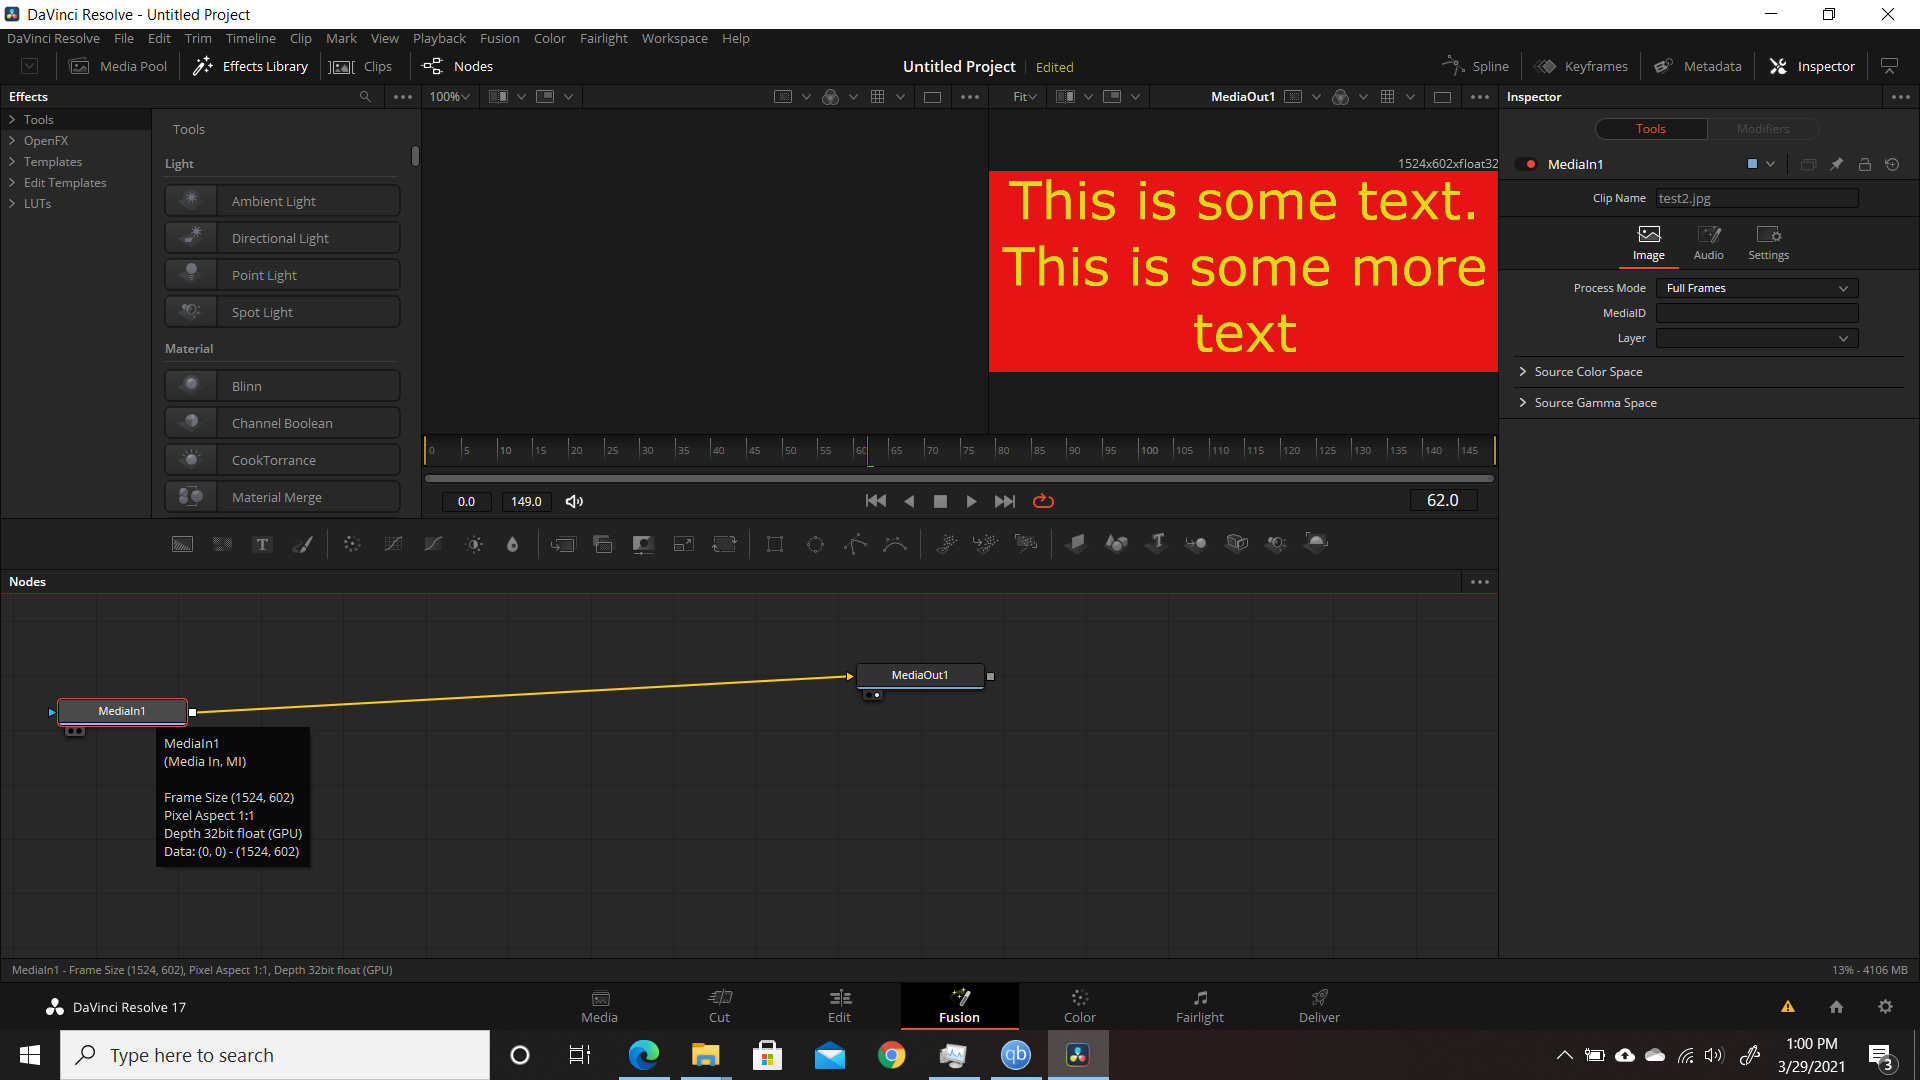Add Color Curves tool from toolbar
The width and height of the screenshot is (1920, 1080).
[394, 544]
